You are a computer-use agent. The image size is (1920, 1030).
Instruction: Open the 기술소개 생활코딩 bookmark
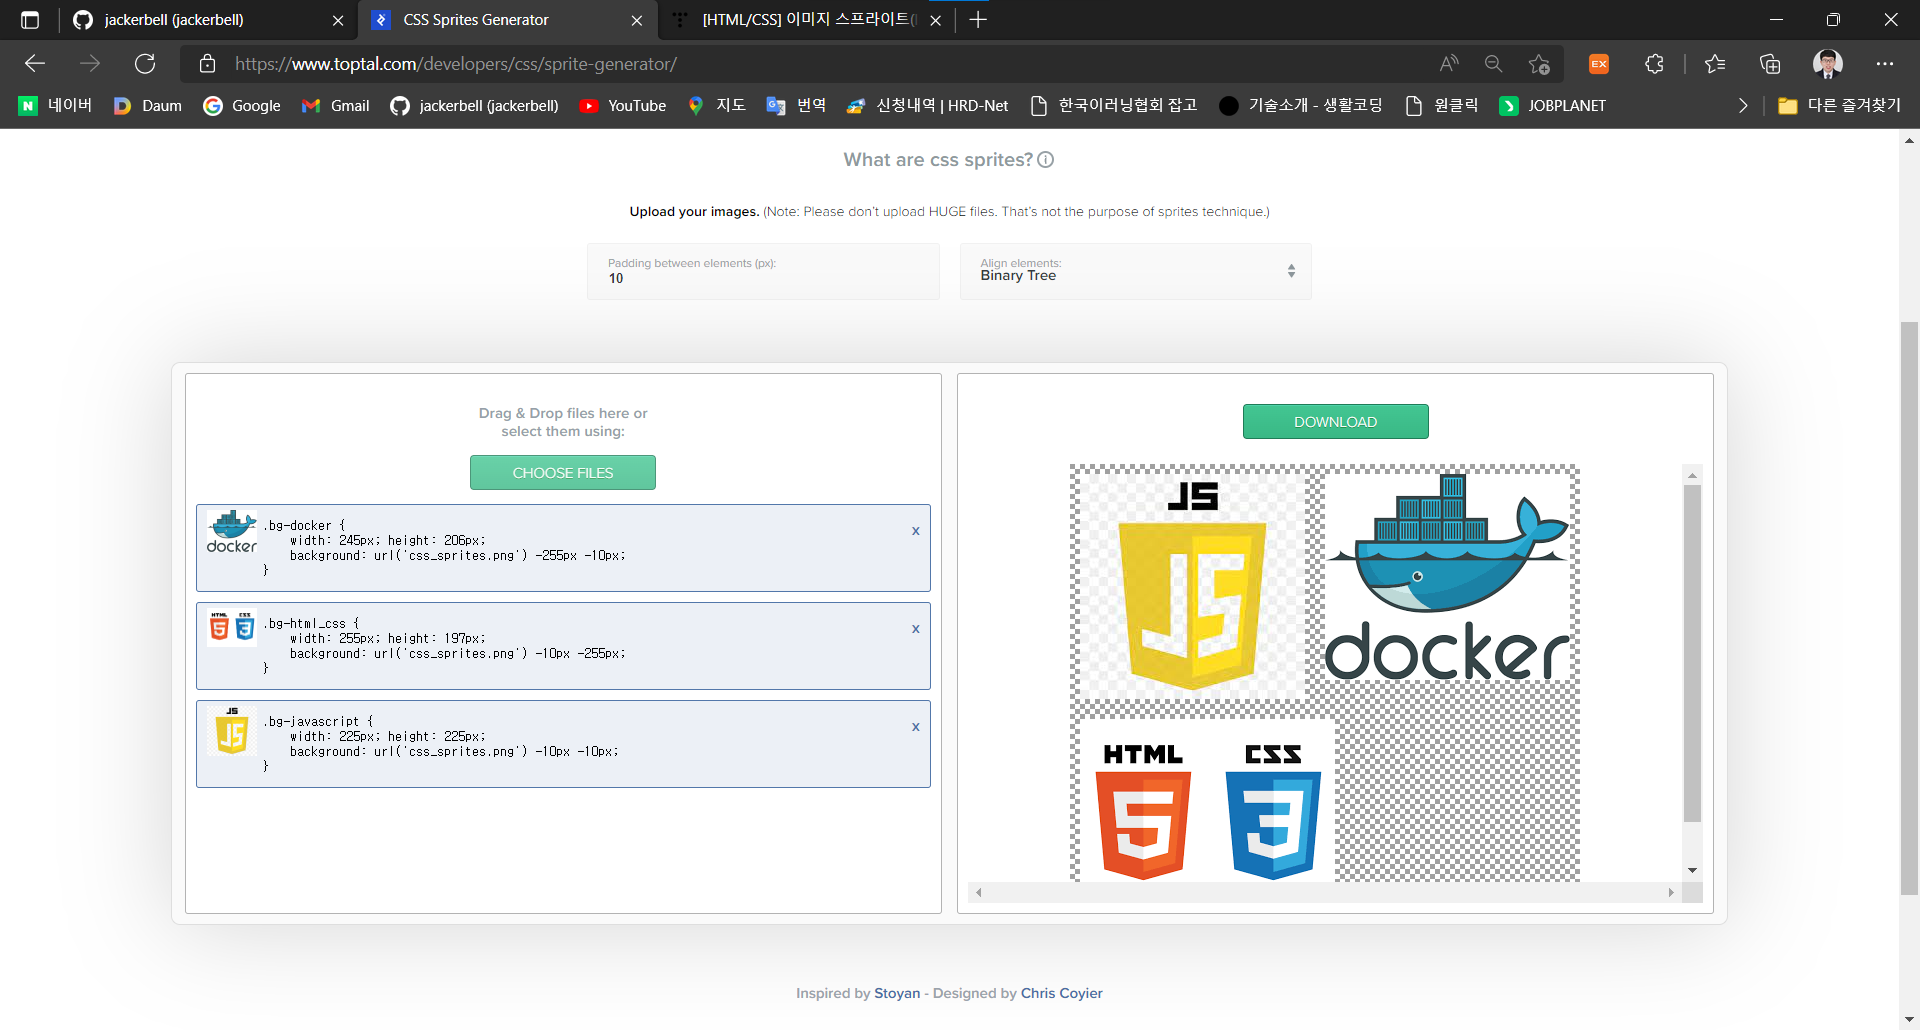[1300, 106]
